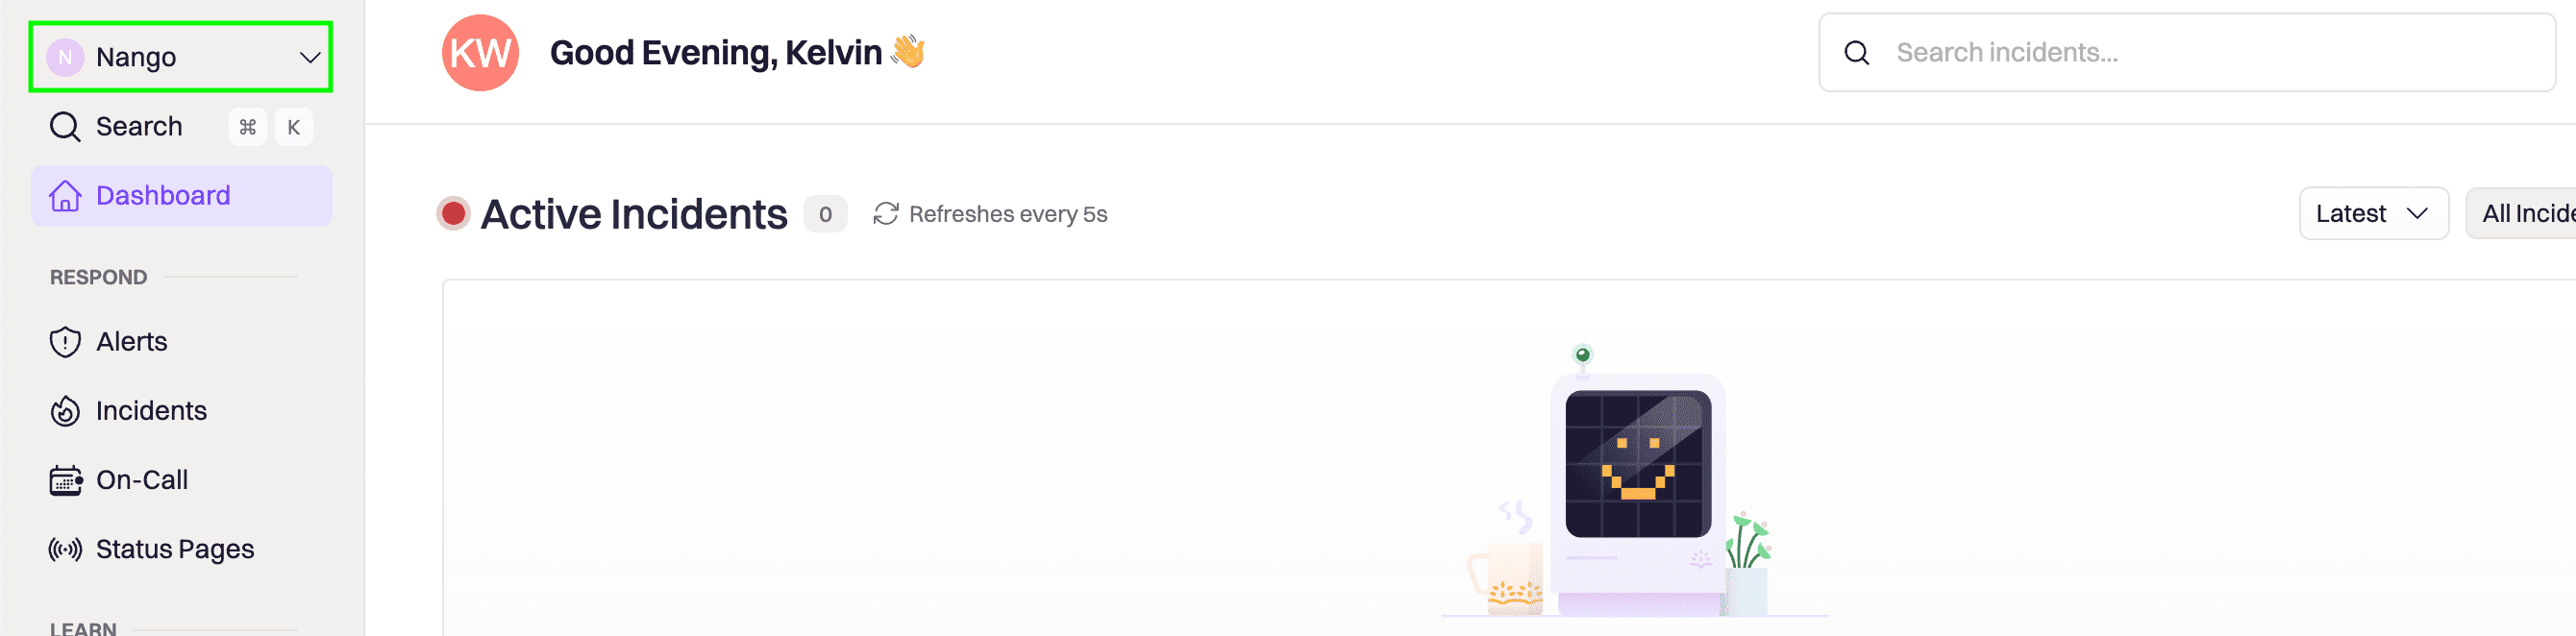This screenshot has height=636, width=2576.
Task: Click the Search incidents input field
Action: (2186, 53)
